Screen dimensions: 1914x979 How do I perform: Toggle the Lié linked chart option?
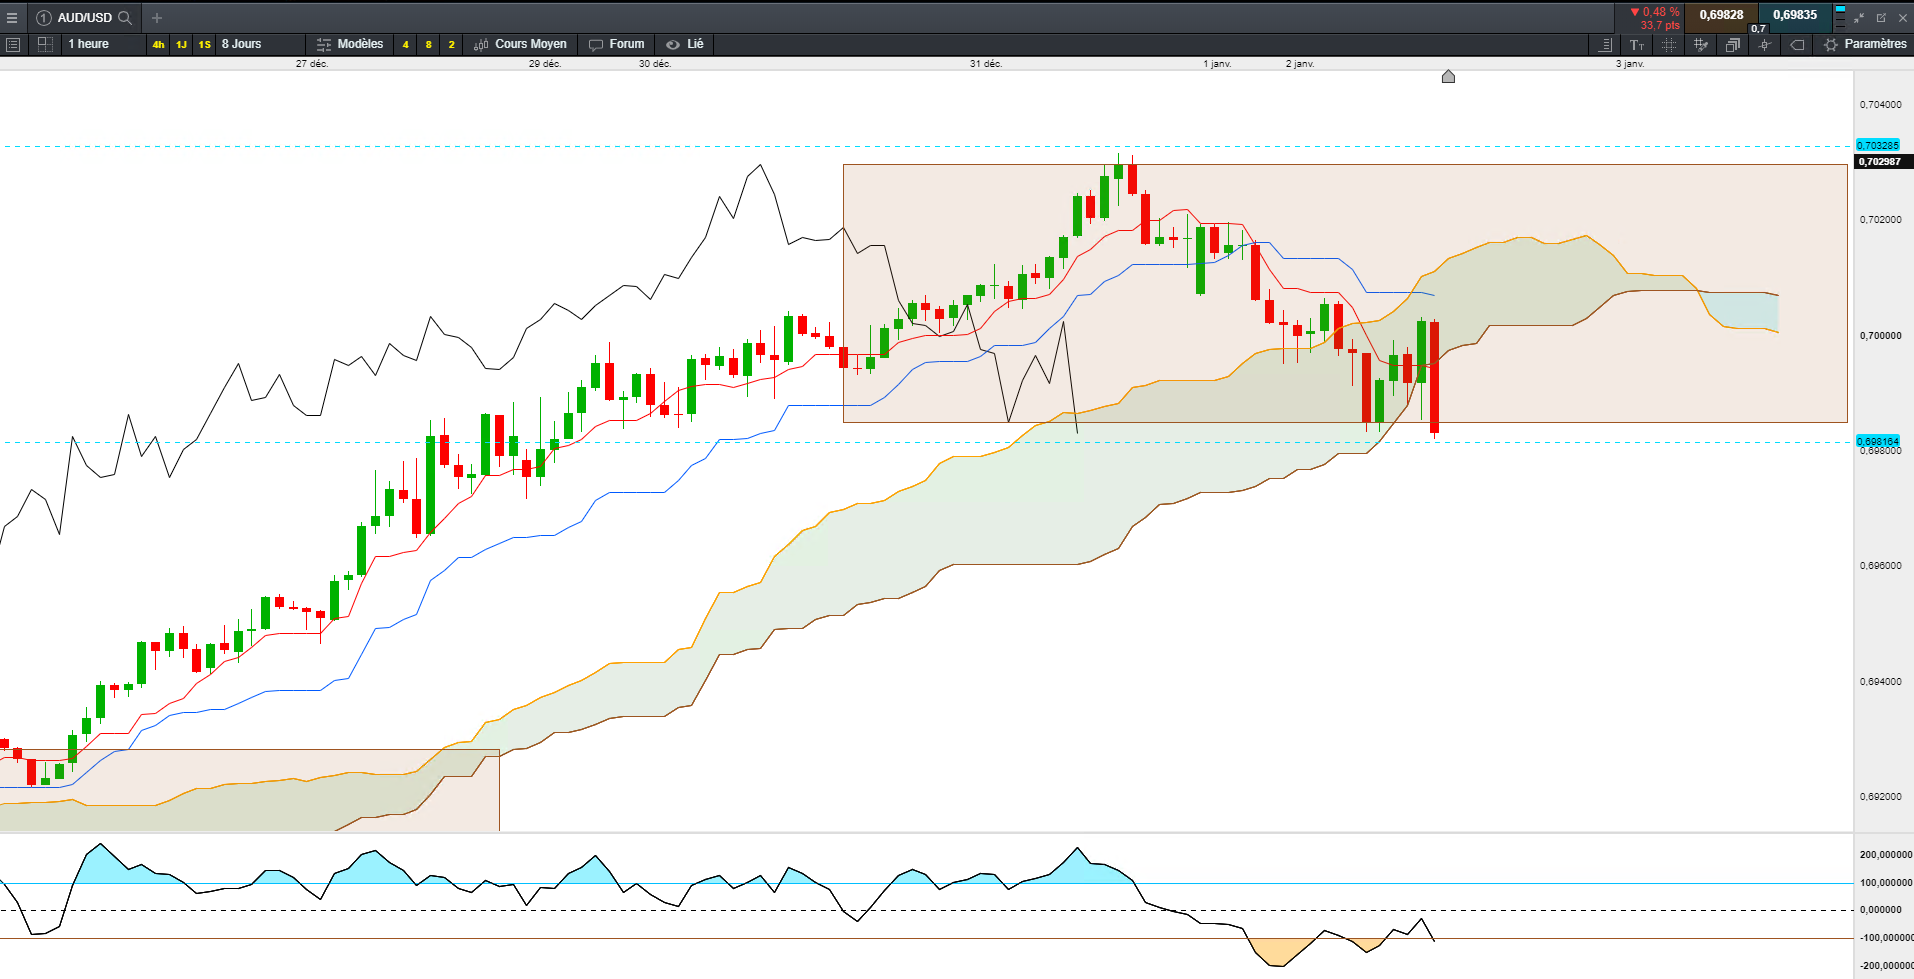point(685,44)
